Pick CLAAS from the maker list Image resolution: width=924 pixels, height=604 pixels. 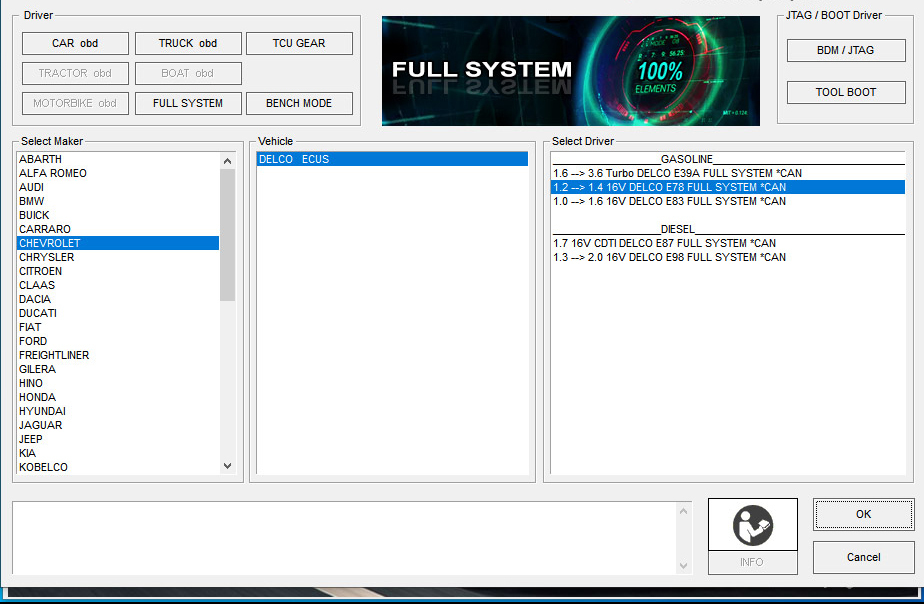coord(118,285)
